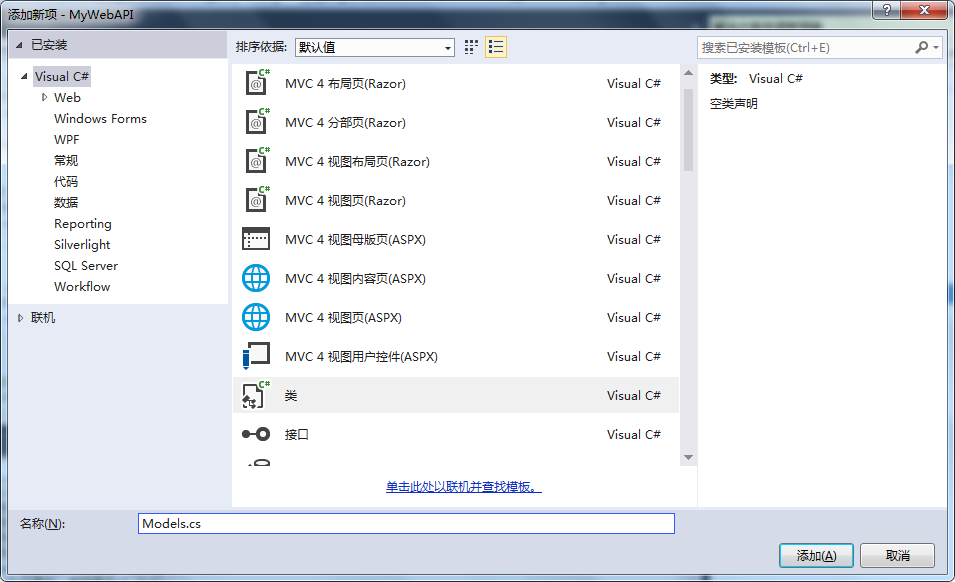Screen dimensions: 955x582
Task: Select the Reporting category
Action: point(83,223)
